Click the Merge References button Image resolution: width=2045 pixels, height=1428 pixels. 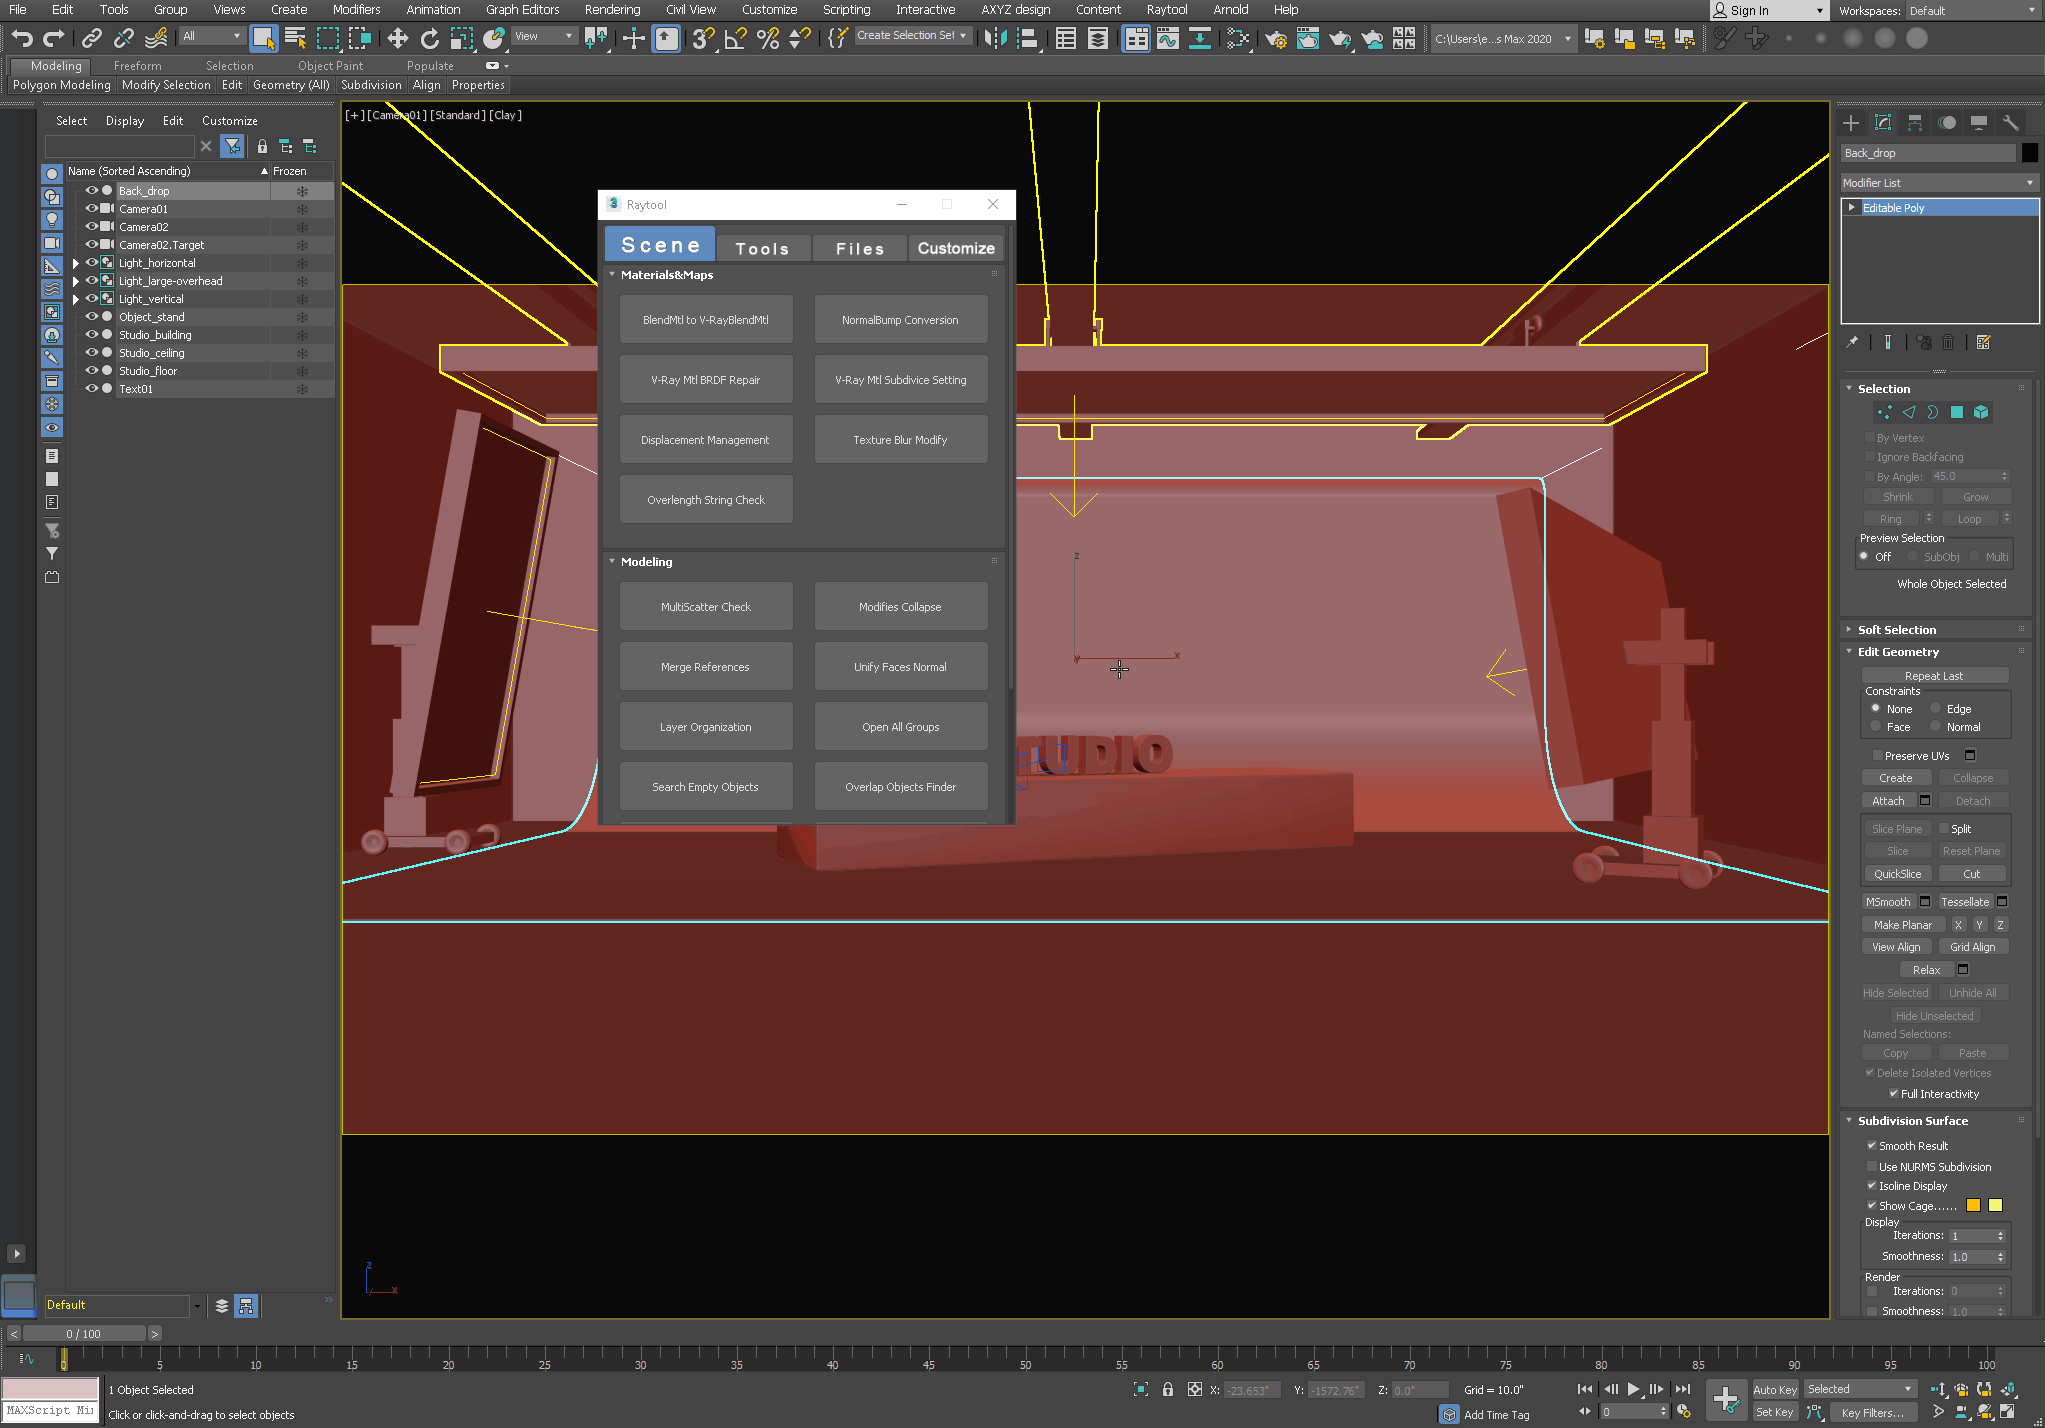[x=705, y=667]
